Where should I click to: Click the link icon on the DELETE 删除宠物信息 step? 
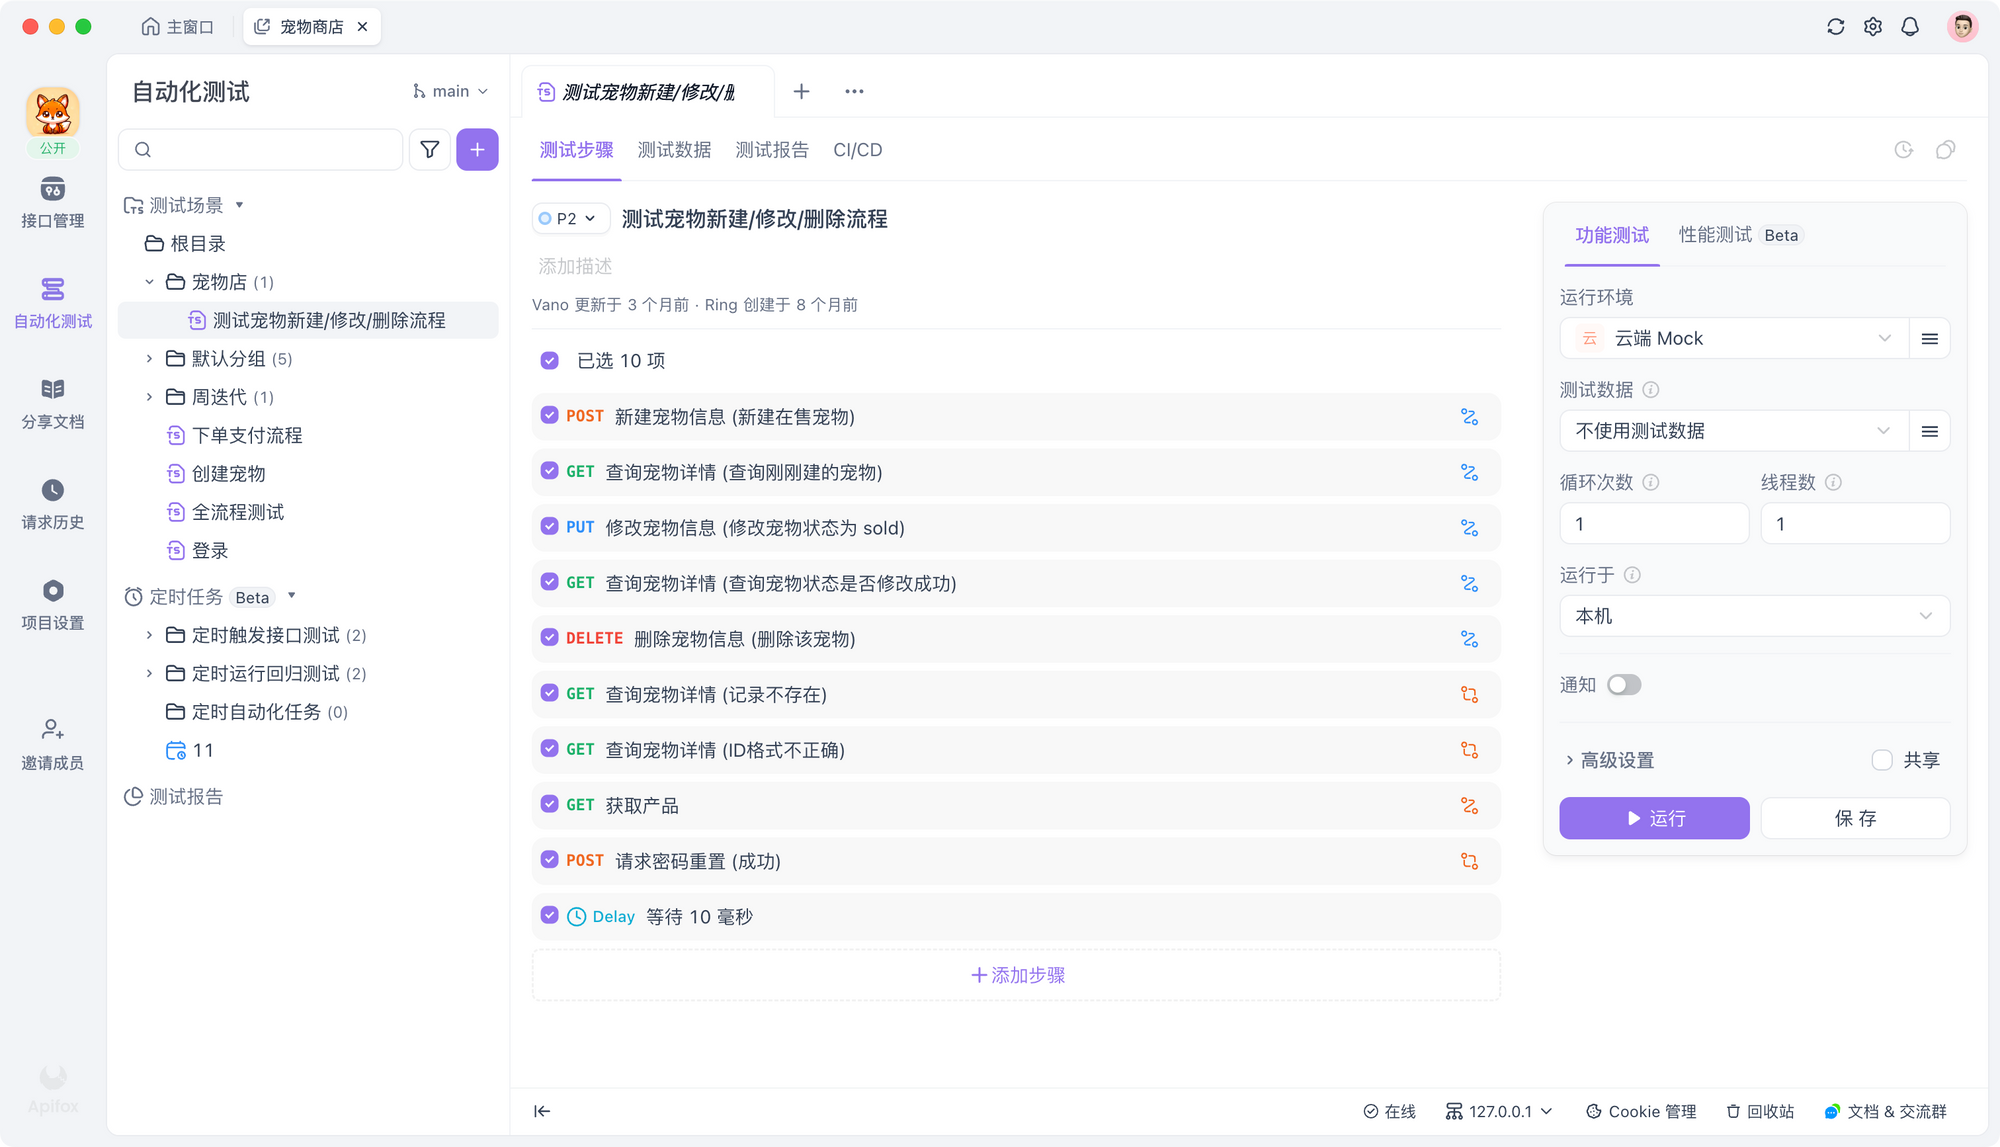[x=1469, y=639]
